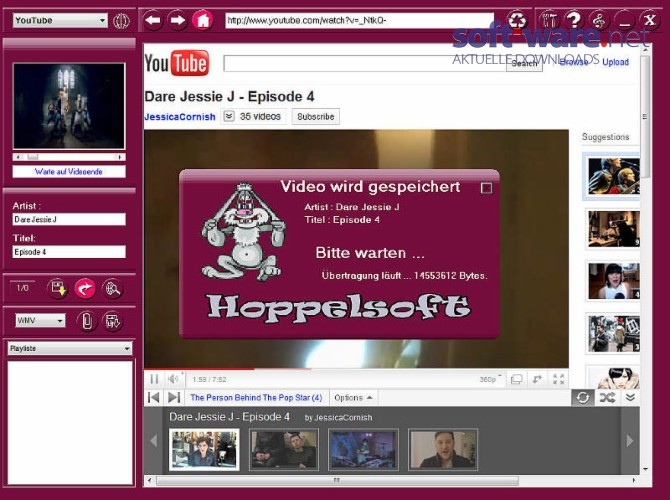
Task: Click the convert icon beside the paperclip
Action: click(113, 321)
